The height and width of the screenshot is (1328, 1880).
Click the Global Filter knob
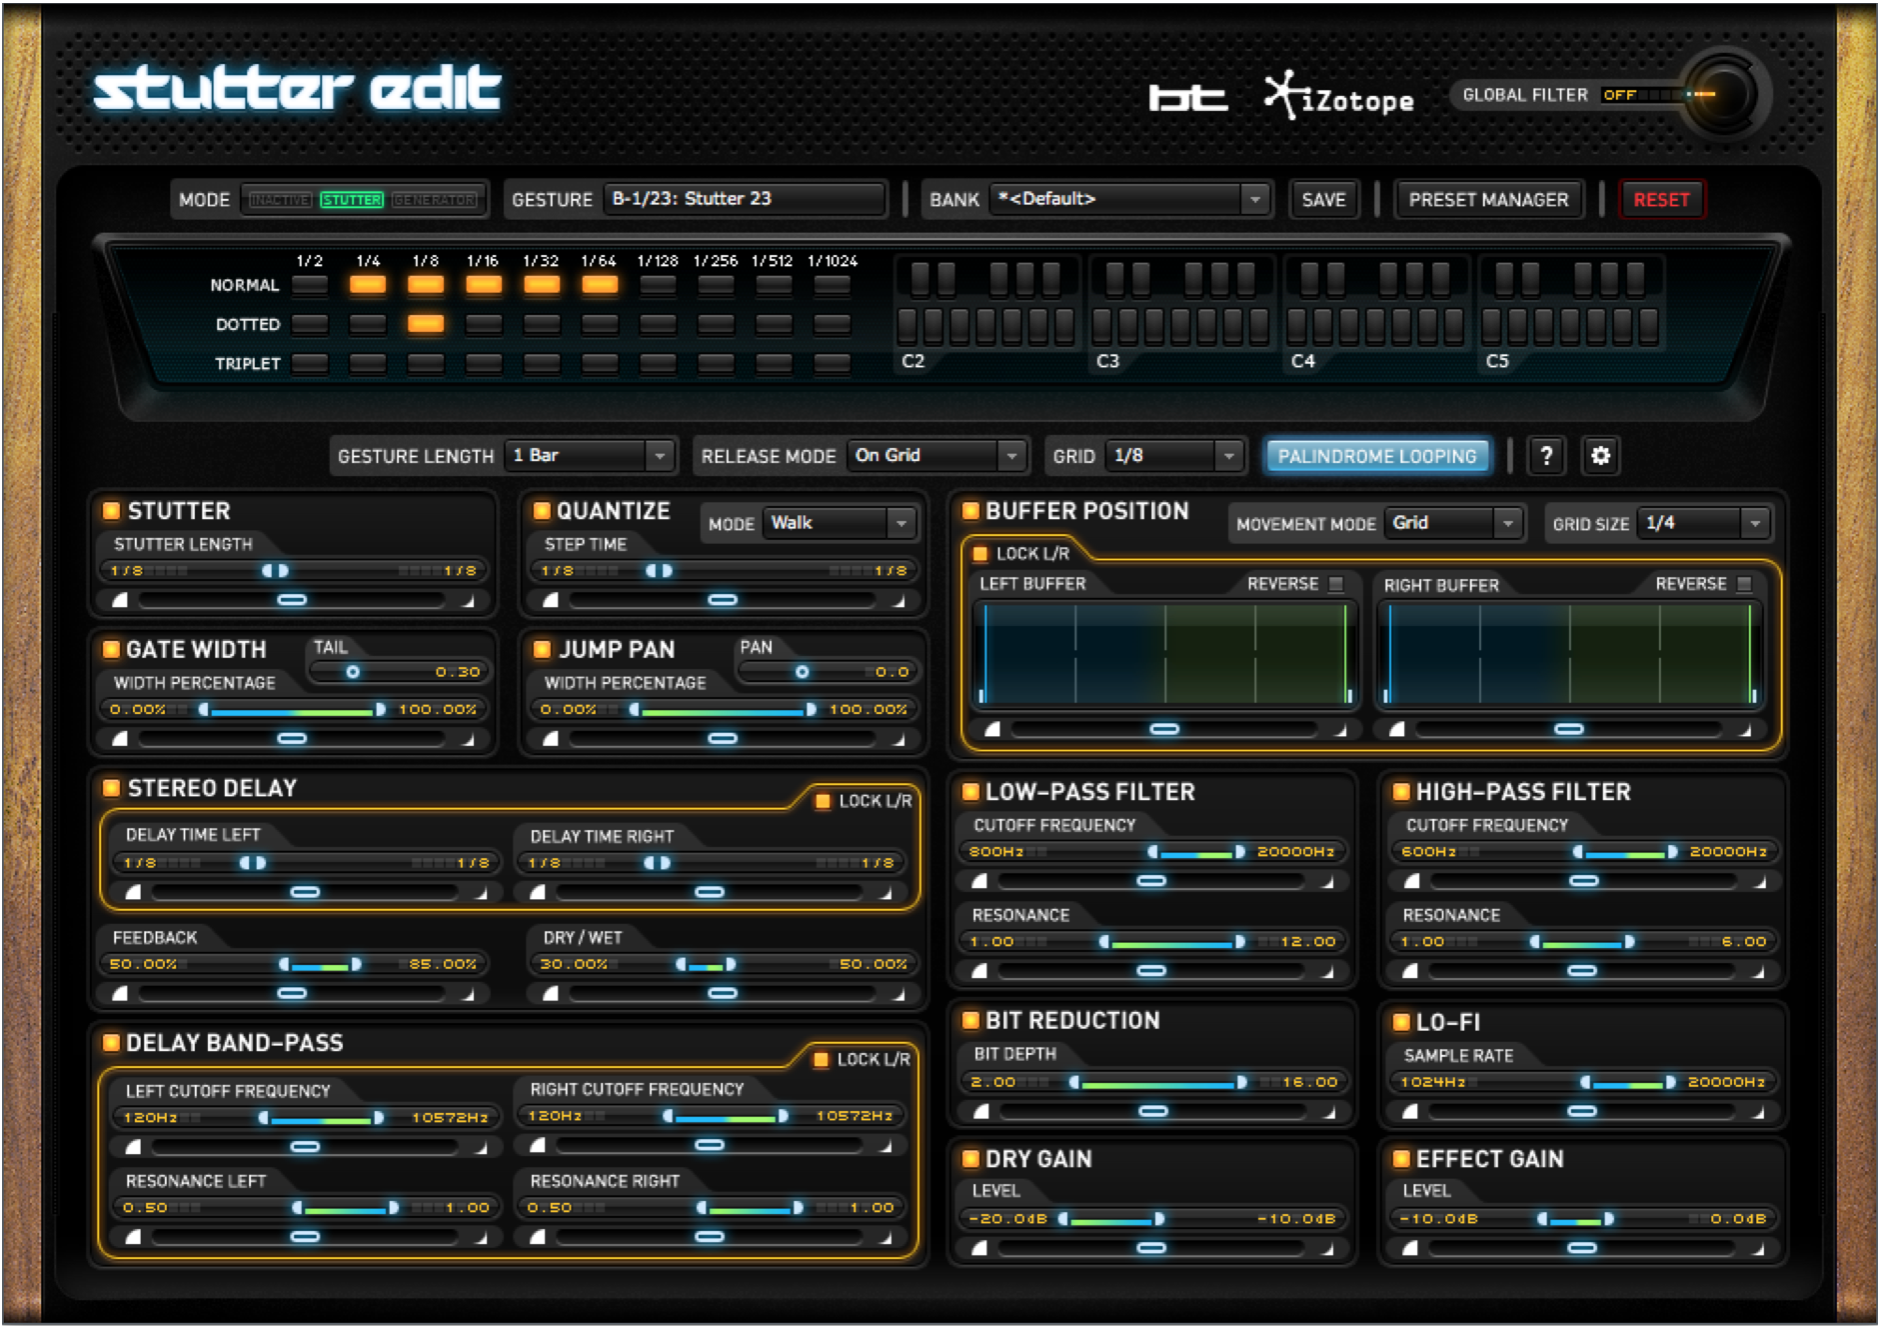[1722, 96]
